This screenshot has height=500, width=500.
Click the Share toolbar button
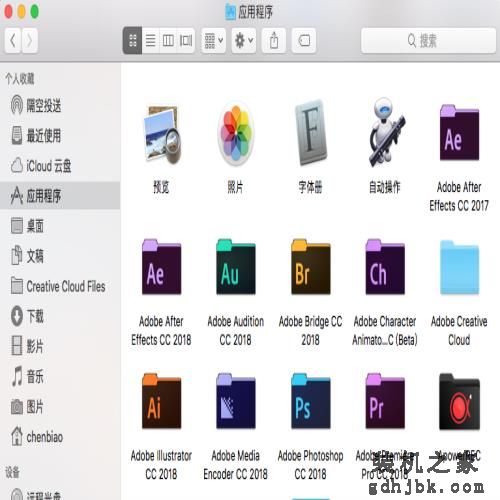click(274, 41)
